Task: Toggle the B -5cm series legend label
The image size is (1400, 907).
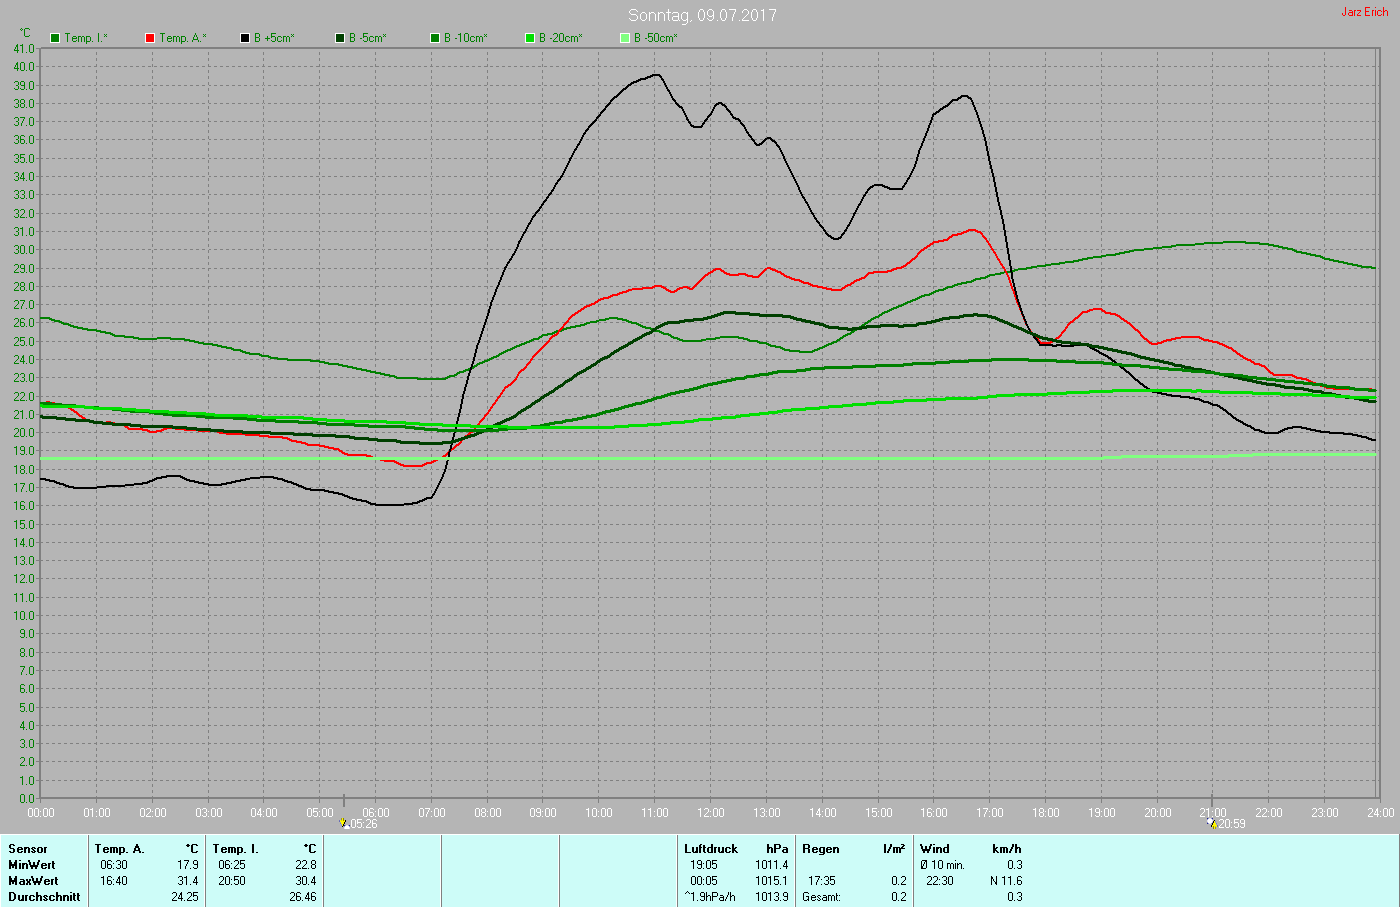Action: pyautogui.click(x=367, y=38)
